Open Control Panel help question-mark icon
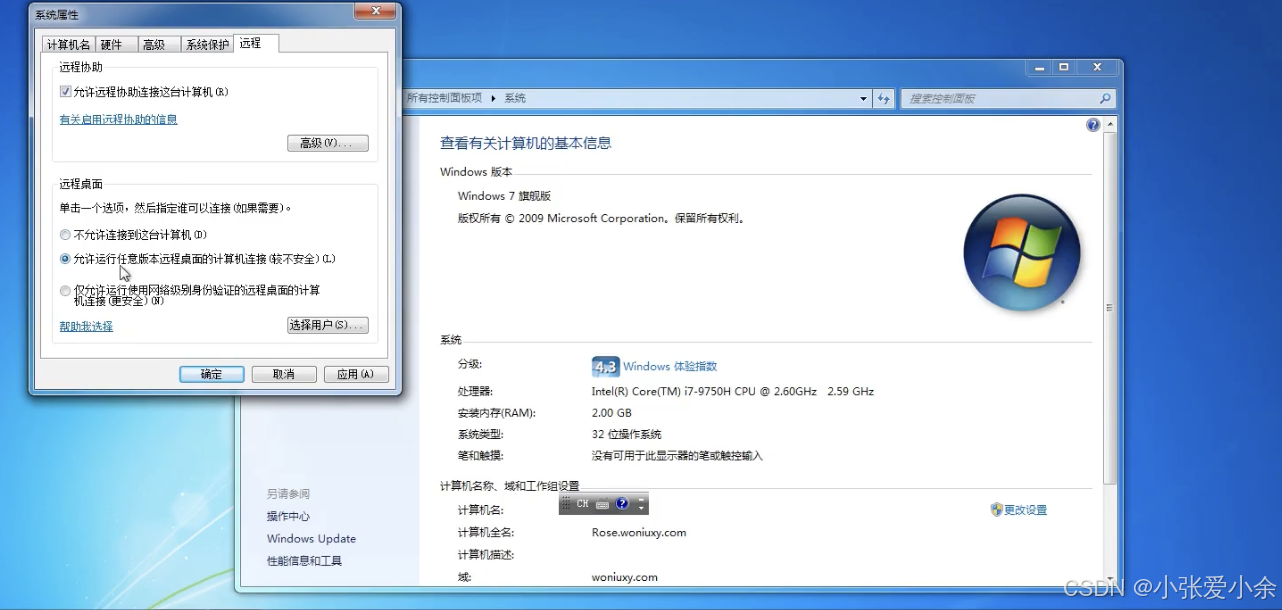This screenshot has width=1282, height=610. pyautogui.click(x=1093, y=125)
